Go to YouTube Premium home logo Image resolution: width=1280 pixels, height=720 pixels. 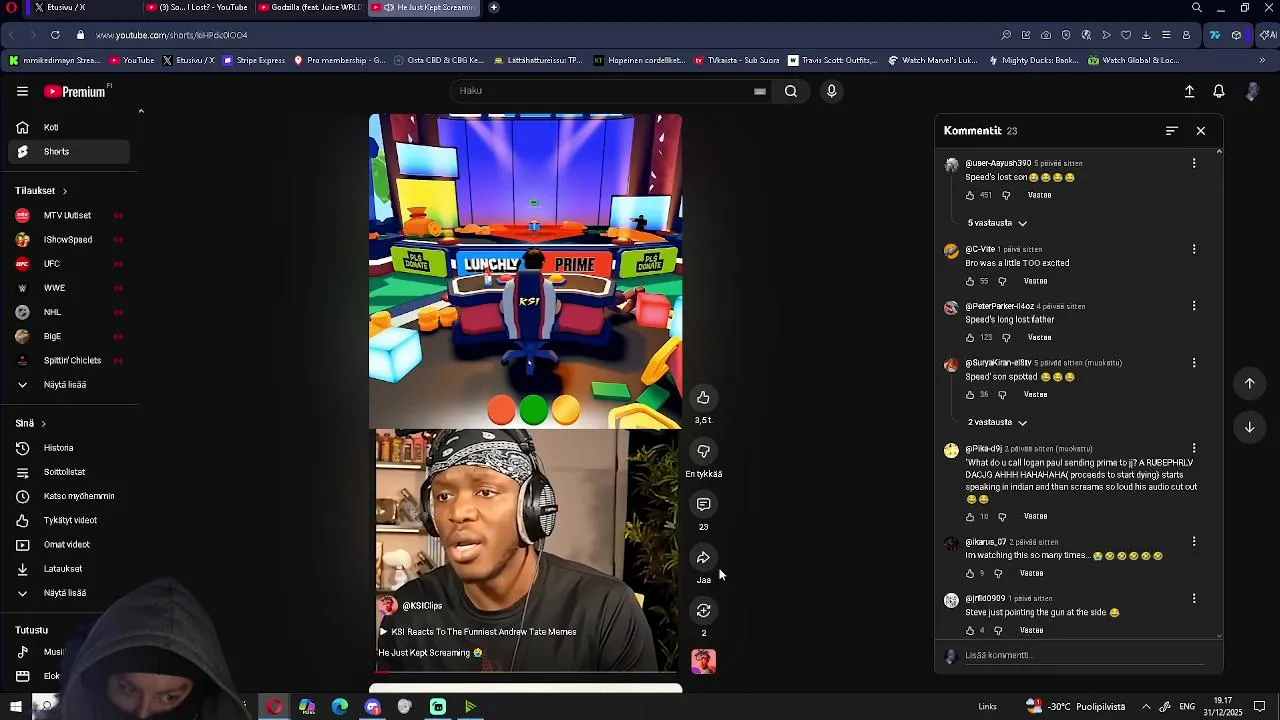[77, 91]
